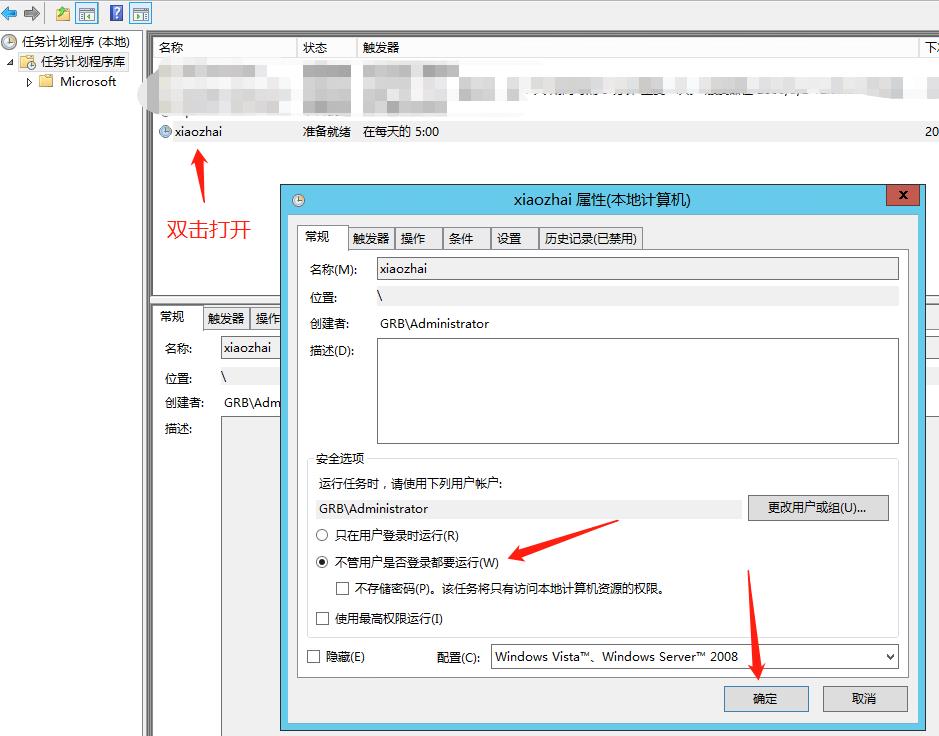Click the 更改用户或组 button
Image resolution: width=939 pixels, height=736 pixels.
[817, 508]
